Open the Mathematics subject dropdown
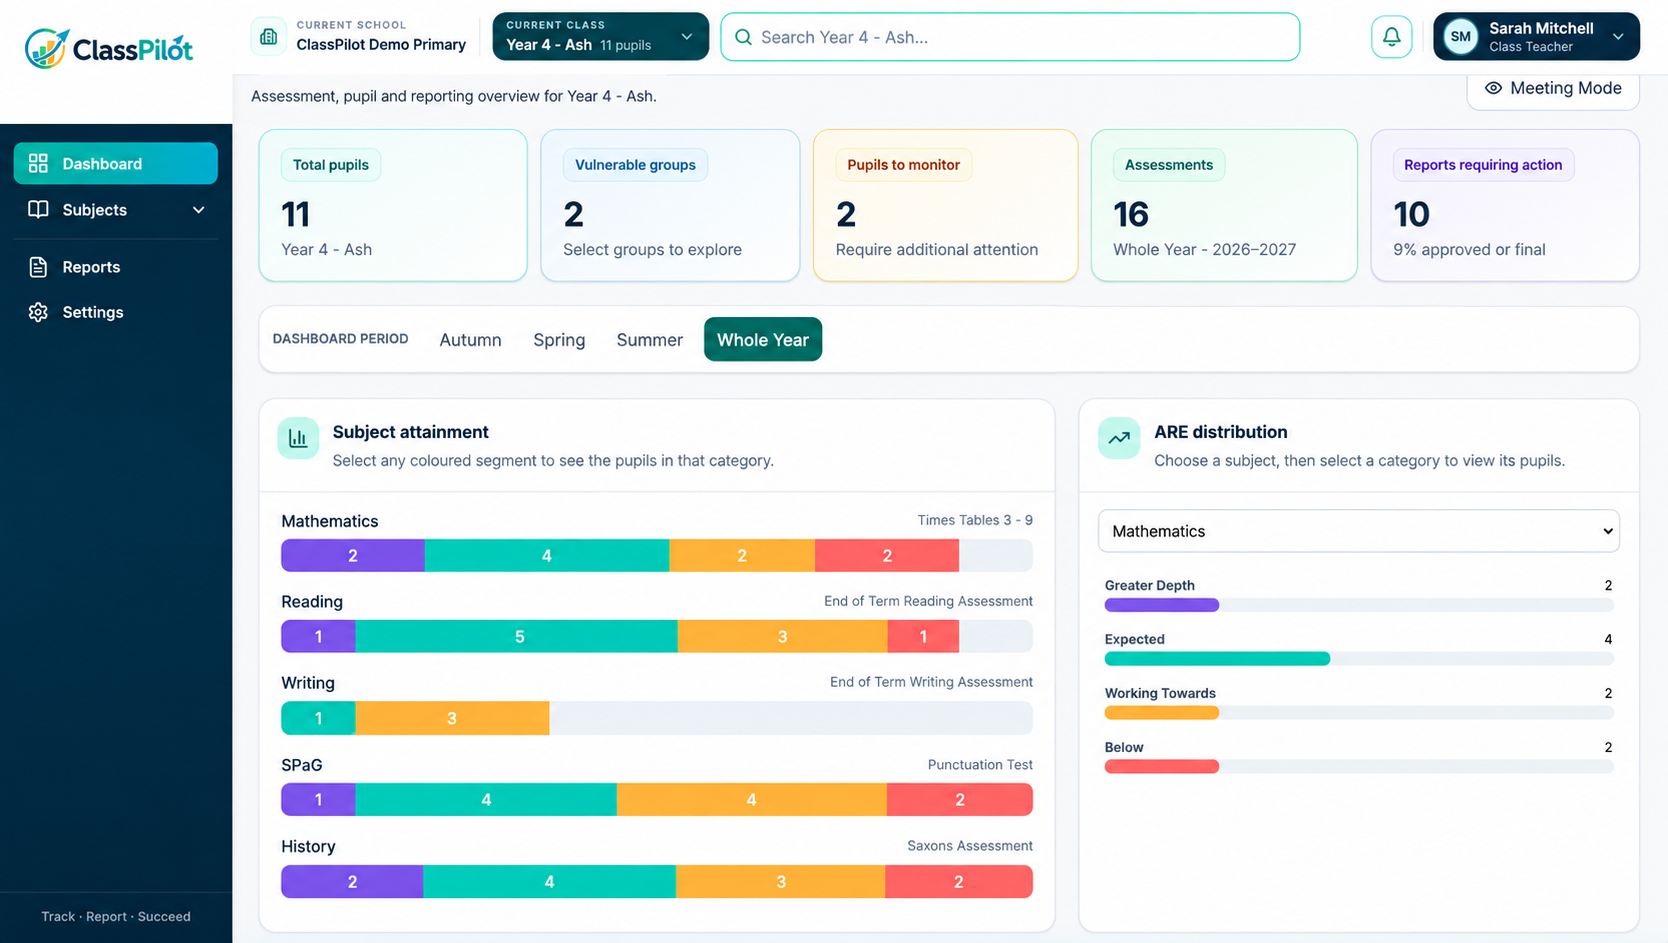The height and width of the screenshot is (943, 1668). click(x=1358, y=531)
